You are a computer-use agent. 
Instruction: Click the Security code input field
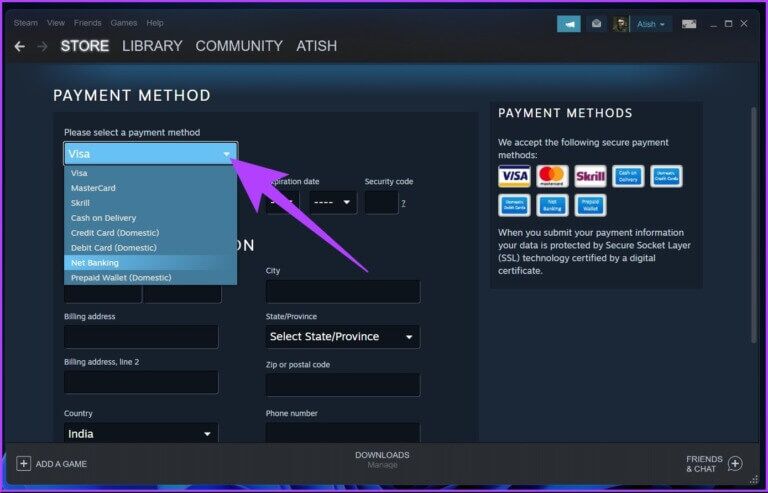(381, 202)
